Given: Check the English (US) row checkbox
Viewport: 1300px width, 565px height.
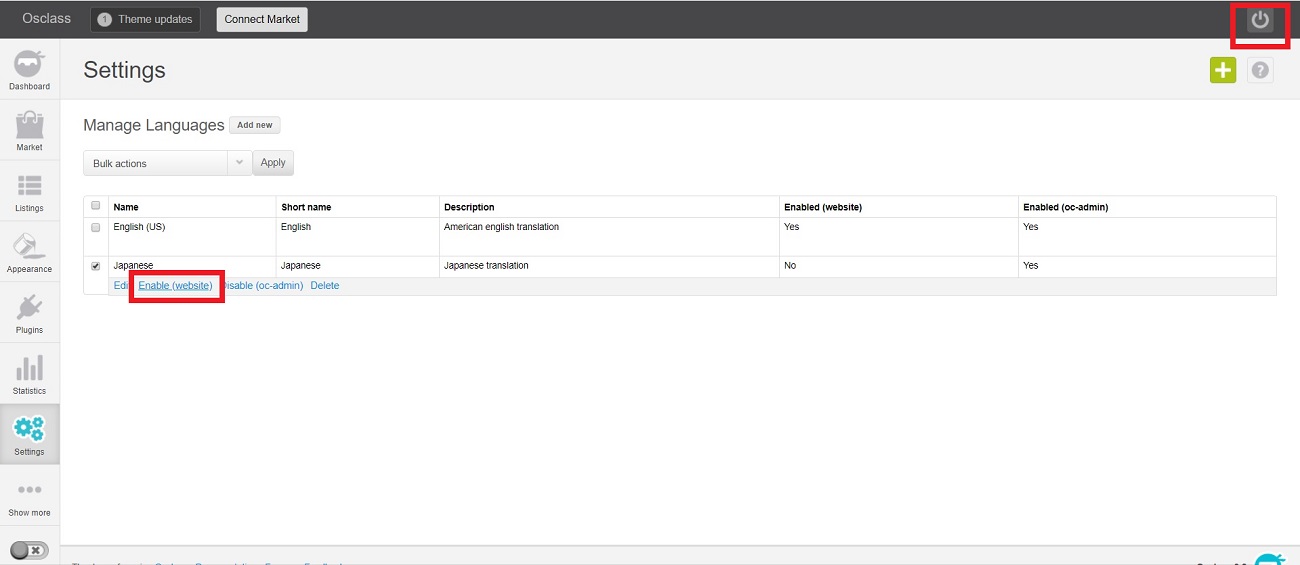Looking at the screenshot, I should tap(96, 228).
